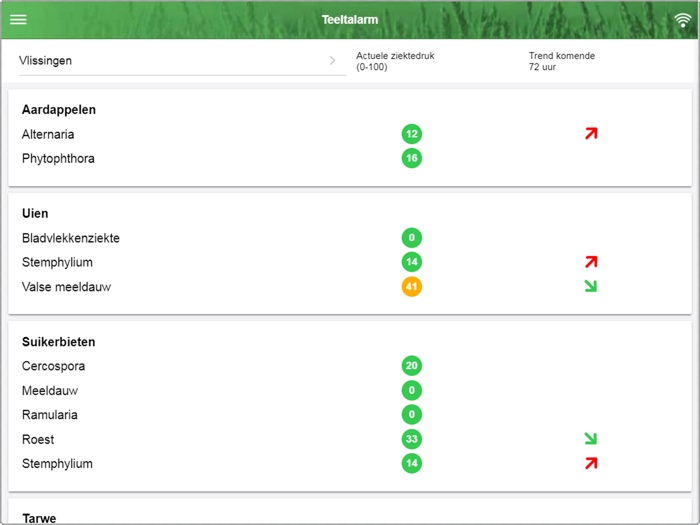Select the Ramularia row label

(x=50, y=415)
